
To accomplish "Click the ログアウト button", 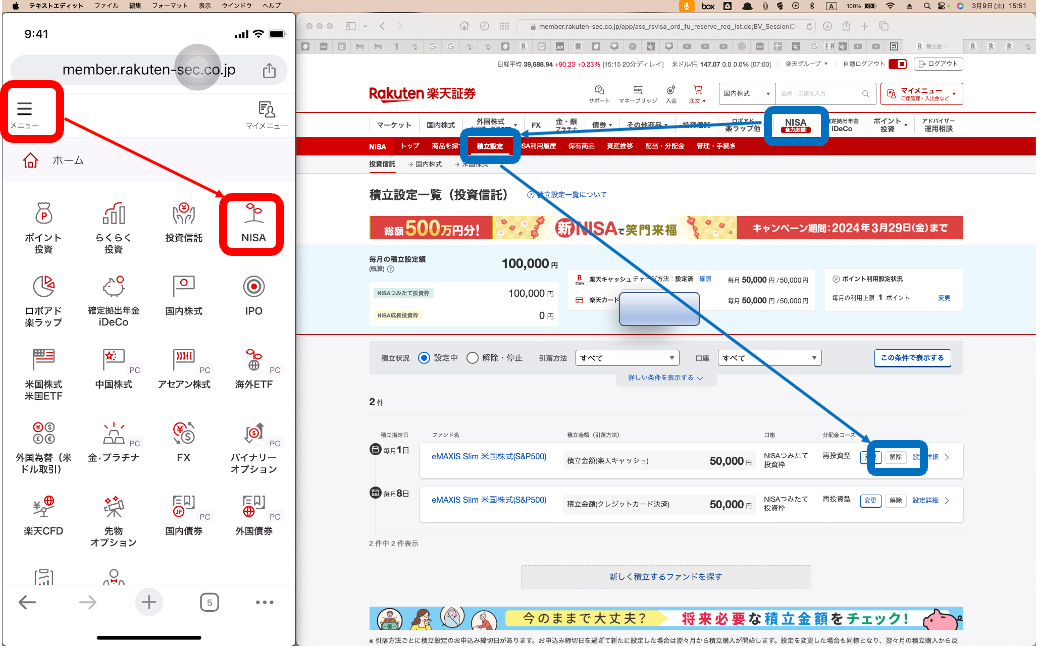I will pyautogui.click(x=938, y=64).
